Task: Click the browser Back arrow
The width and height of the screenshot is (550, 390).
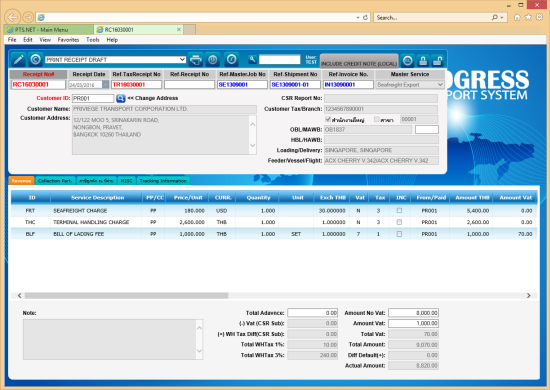Action: click(13, 17)
